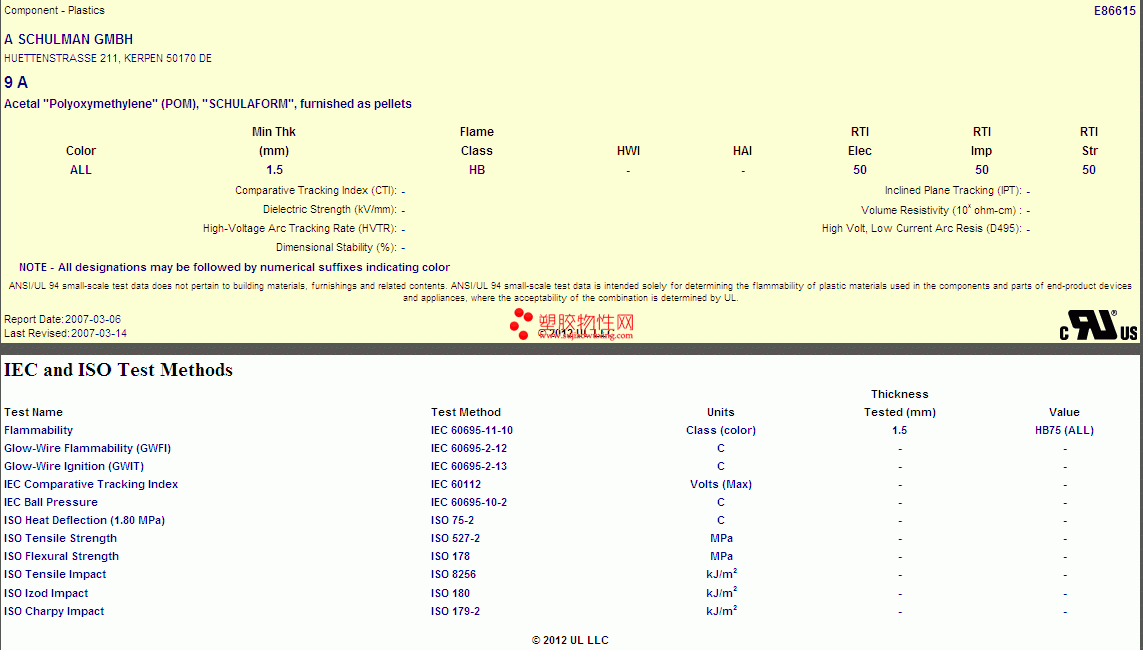This screenshot has height=650, width=1143.
Task: Open the ISO Flexural Strength link
Action: (x=61, y=556)
